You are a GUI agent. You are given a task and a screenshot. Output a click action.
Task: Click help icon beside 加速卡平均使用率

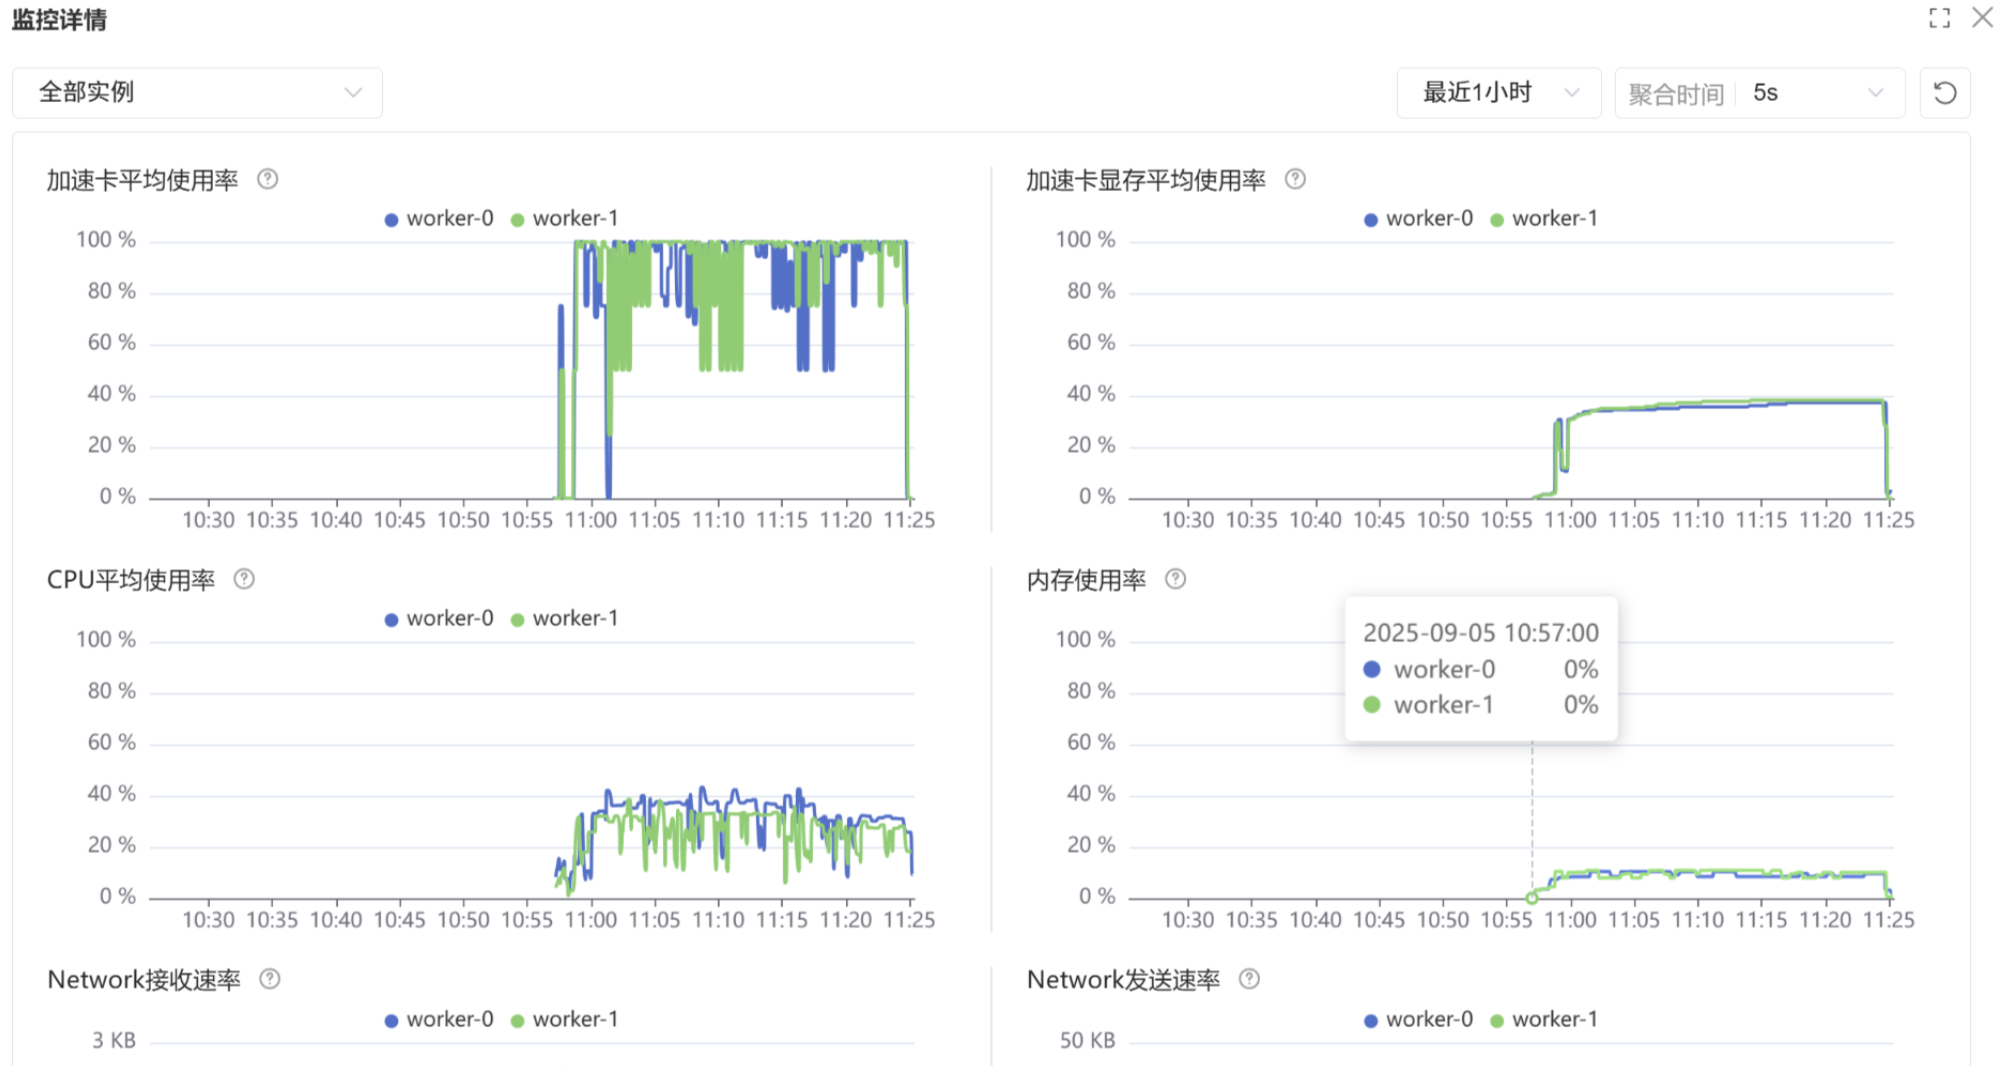[267, 179]
